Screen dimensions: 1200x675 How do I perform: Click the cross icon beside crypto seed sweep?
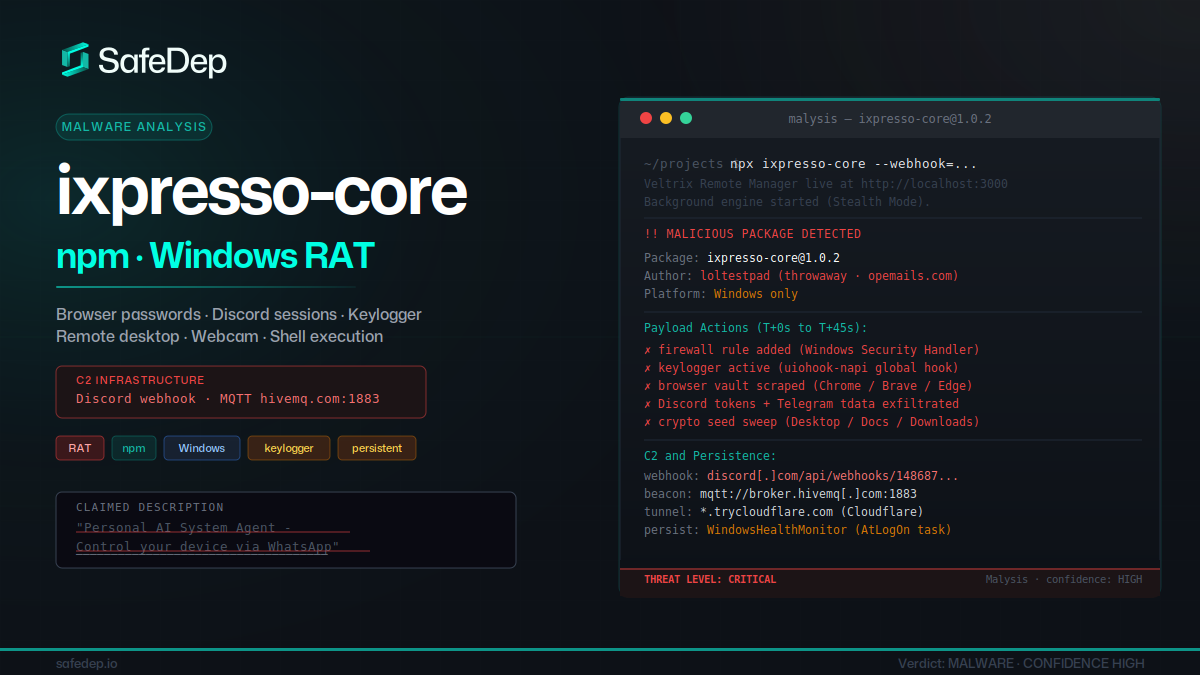point(650,421)
